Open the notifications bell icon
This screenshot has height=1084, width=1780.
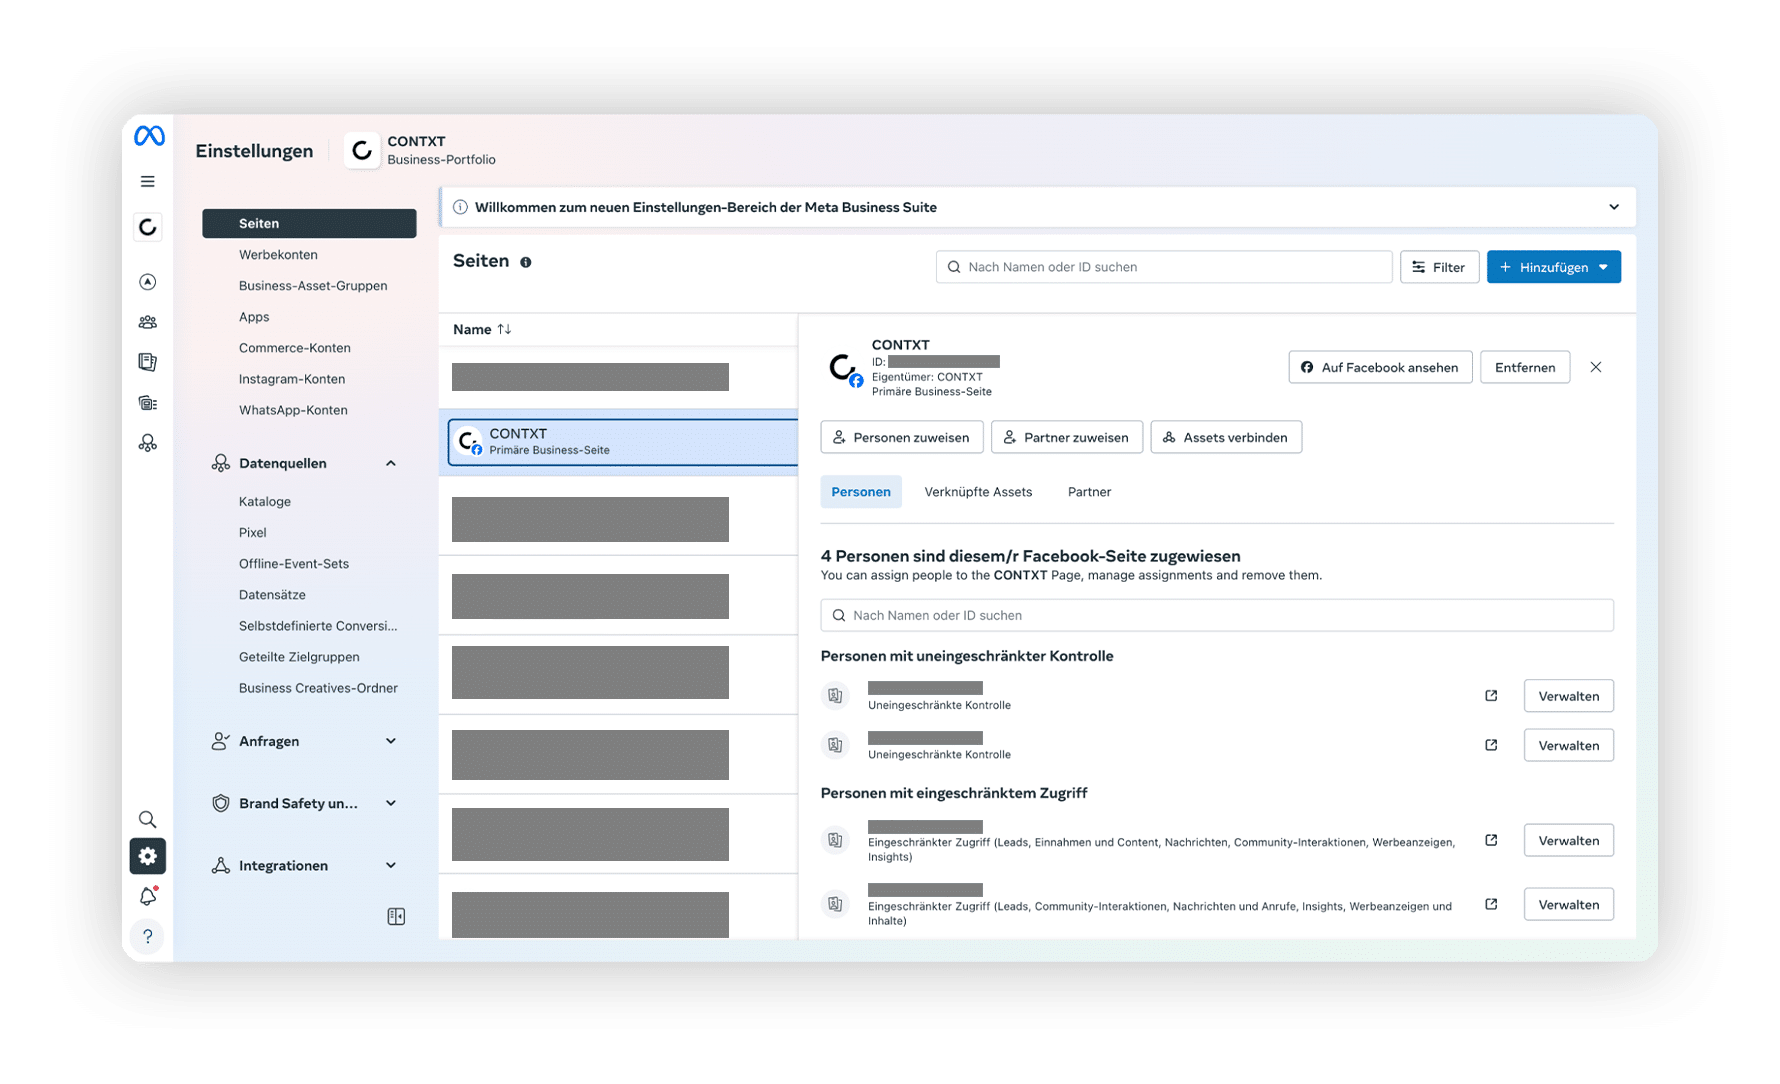tap(148, 896)
